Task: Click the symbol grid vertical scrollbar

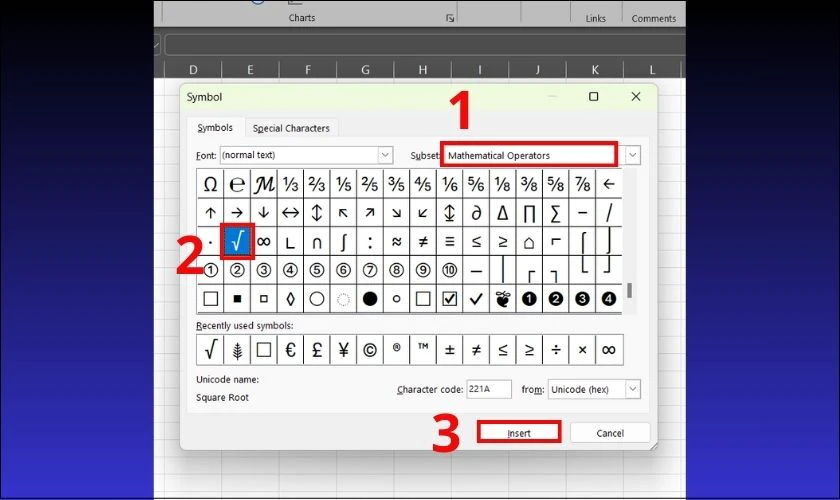Action: pyautogui.click(x=629, y=240)
